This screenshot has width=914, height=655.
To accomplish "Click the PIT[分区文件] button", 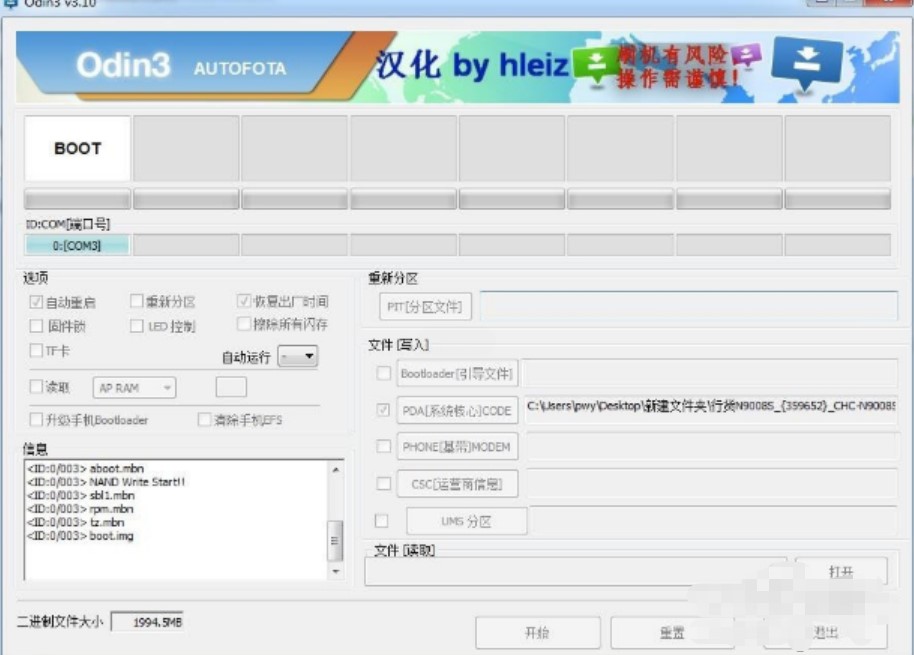I will tap(425, 307).
